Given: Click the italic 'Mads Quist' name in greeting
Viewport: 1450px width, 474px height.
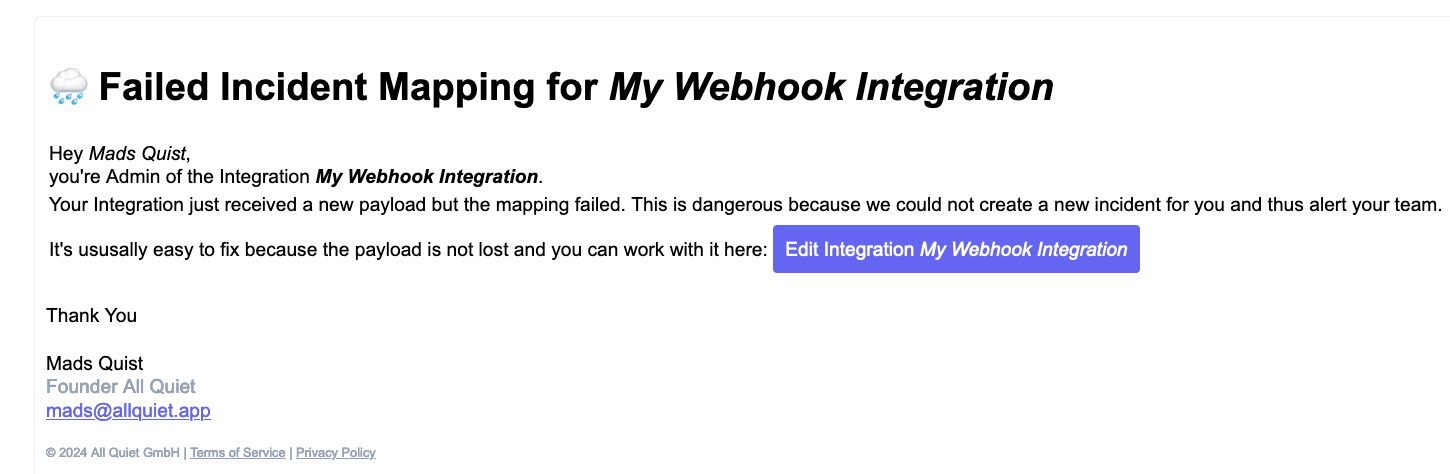Looking at the screenshot, I should [x=137, y=154].
